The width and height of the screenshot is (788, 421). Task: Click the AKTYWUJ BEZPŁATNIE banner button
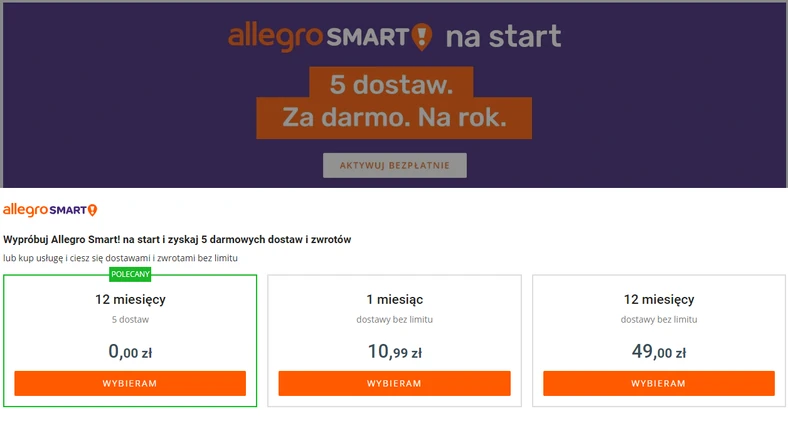point(395,165)
